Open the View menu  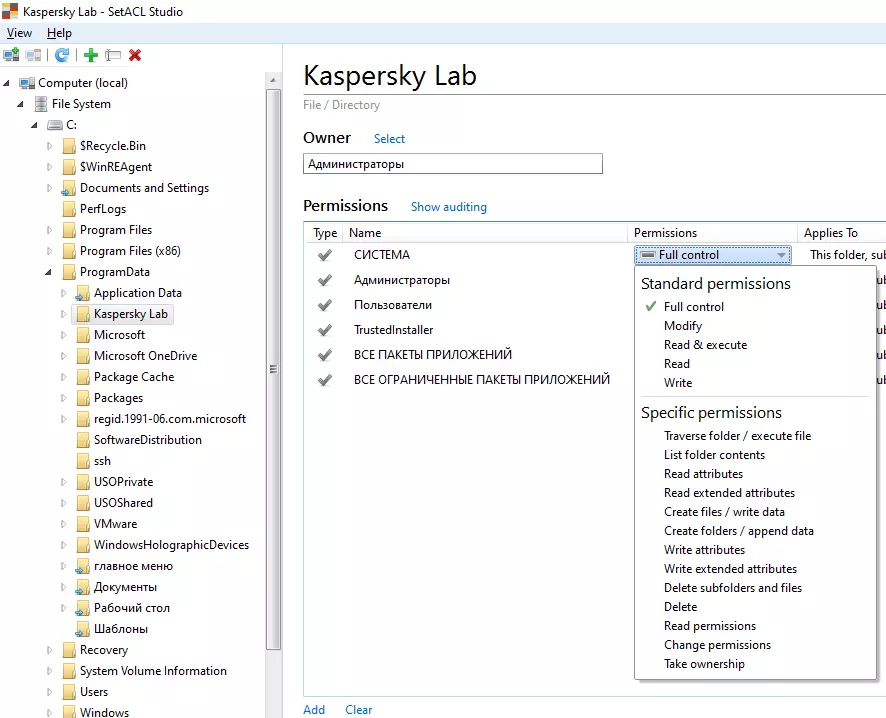(x=19, y=33)
